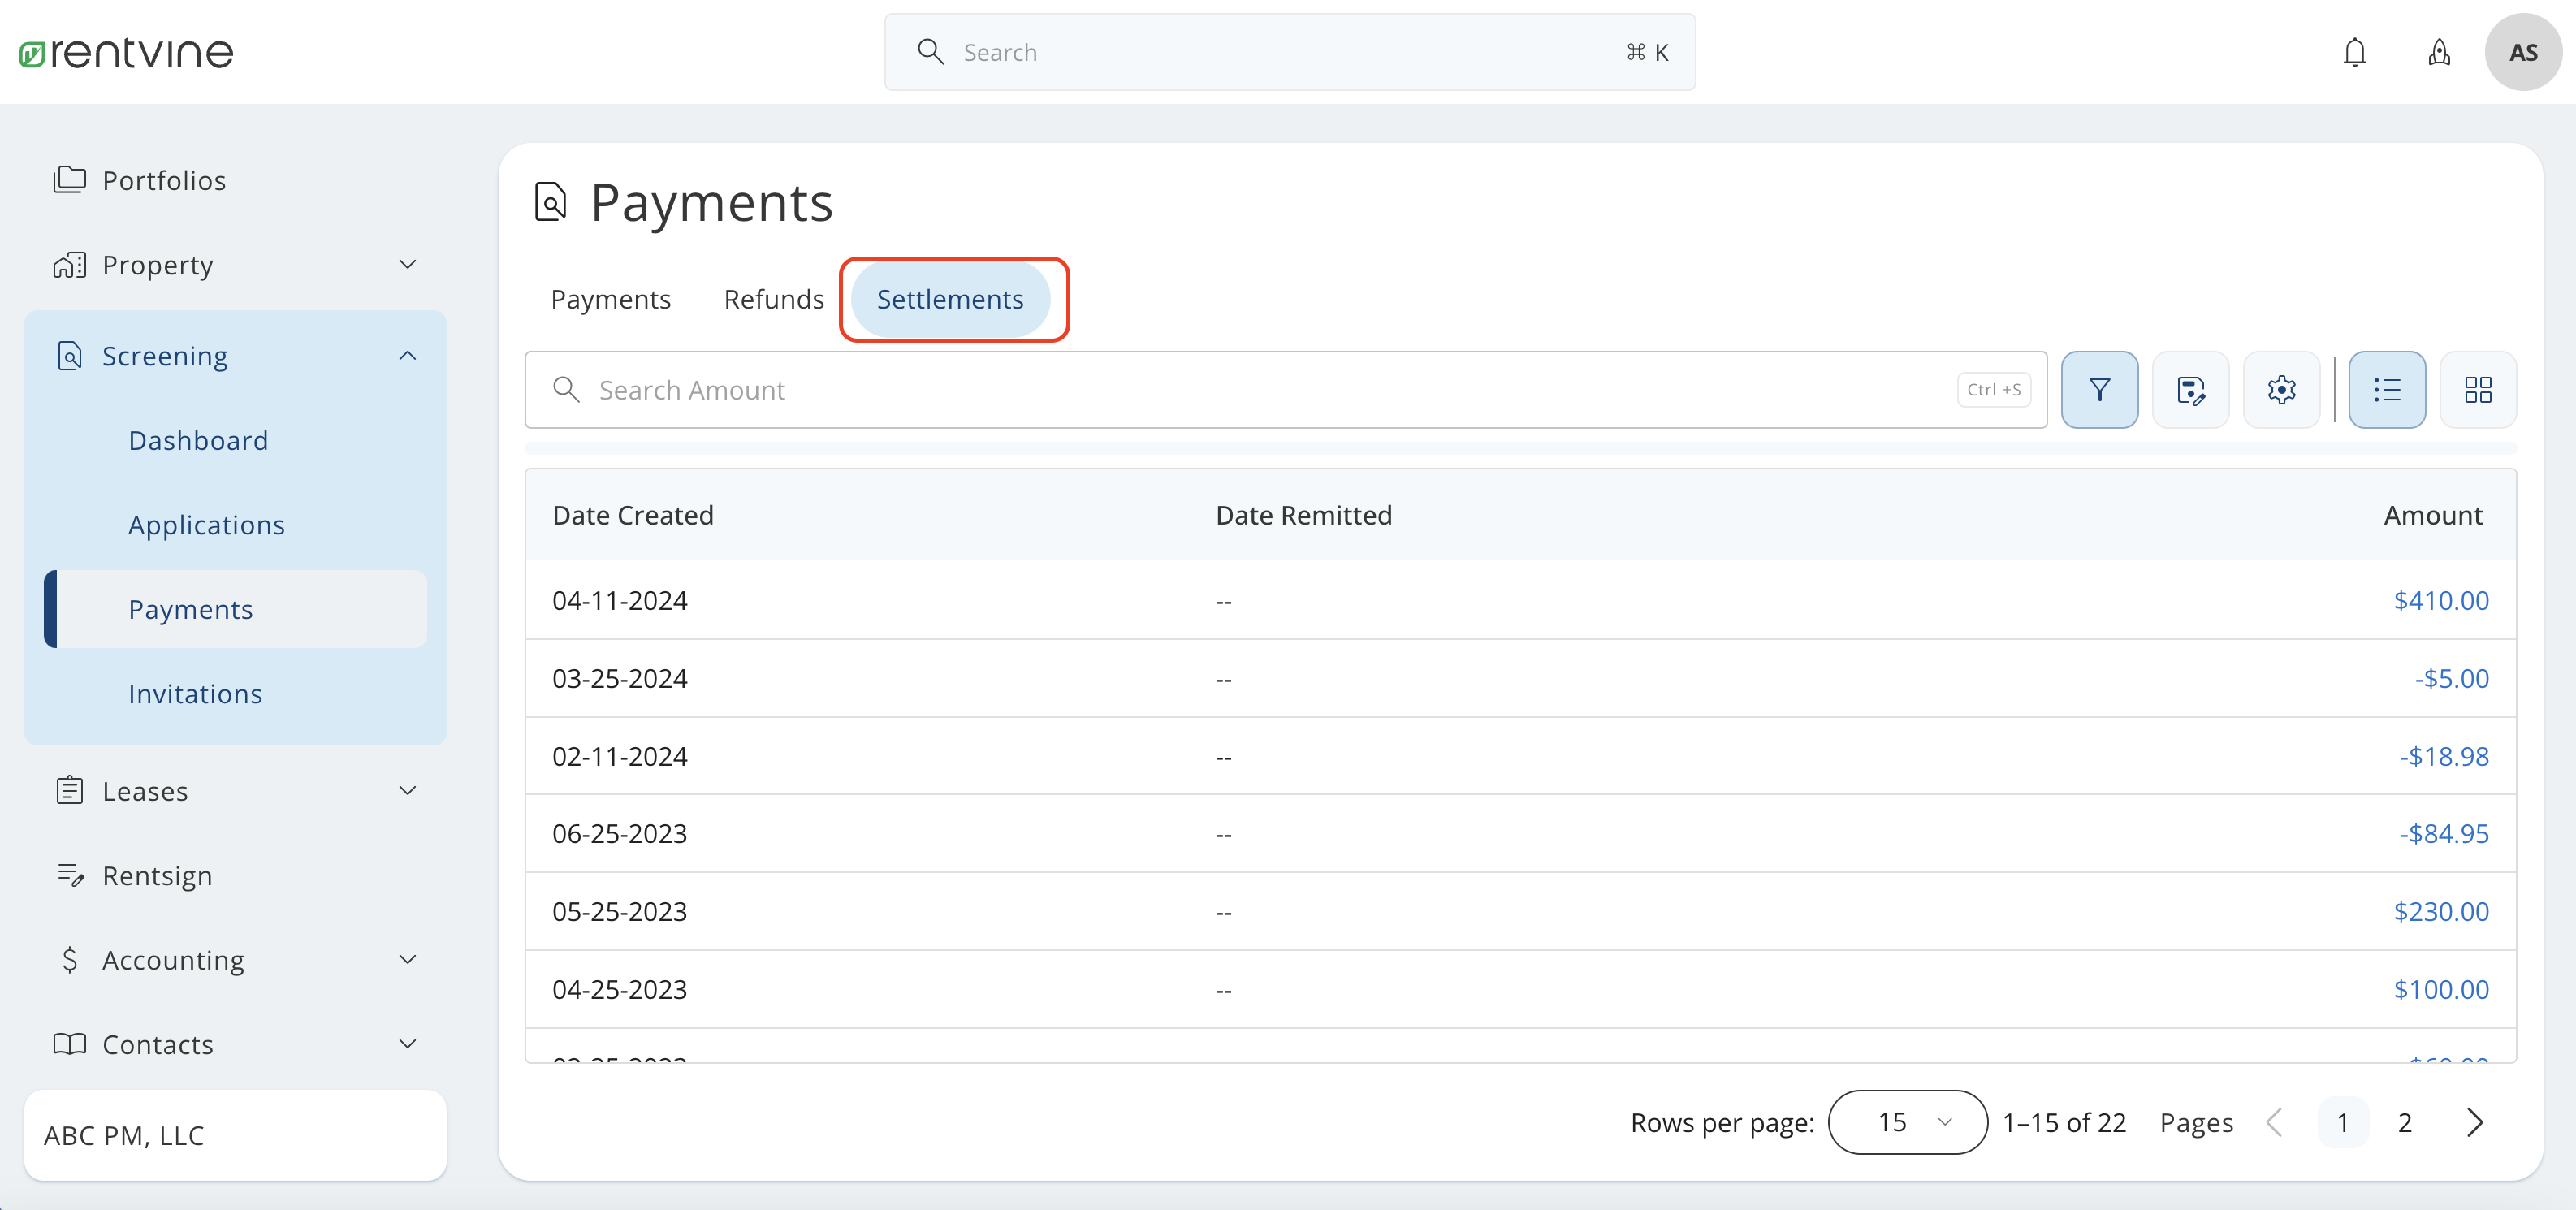Toggle the filter button on
This screenshot has width=2576, height=1210.
click(2099, 389)
